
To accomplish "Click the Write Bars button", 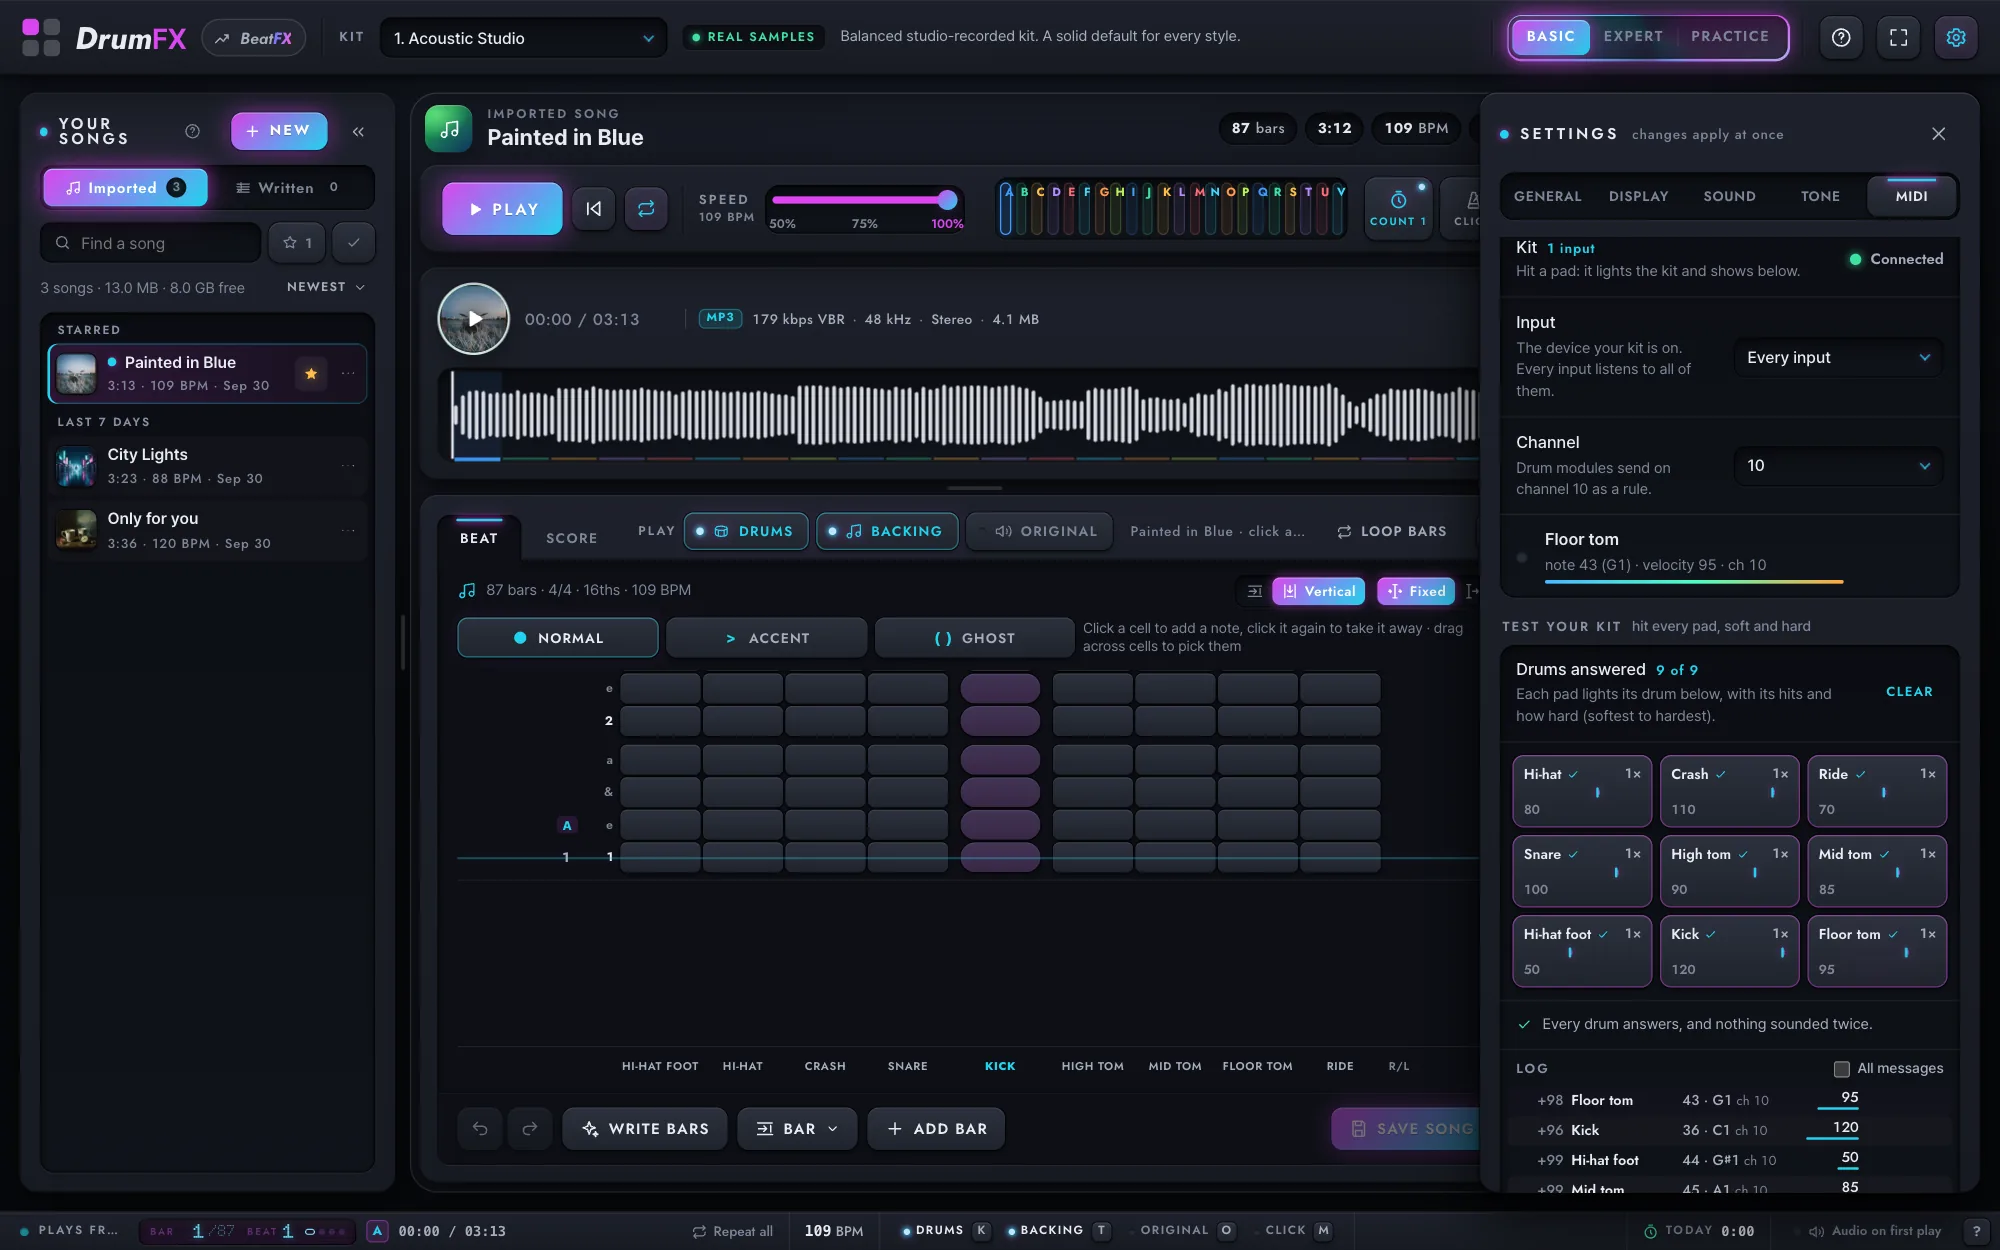I will pos(645,1129).
